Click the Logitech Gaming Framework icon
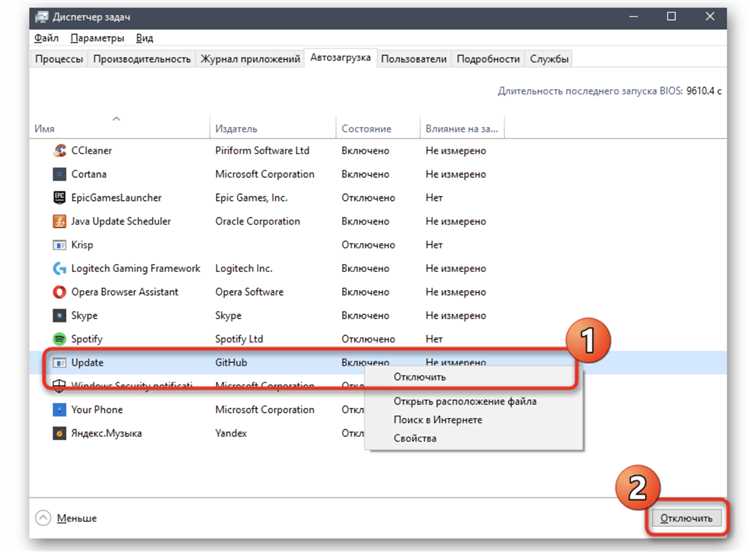 pos(59,268)
